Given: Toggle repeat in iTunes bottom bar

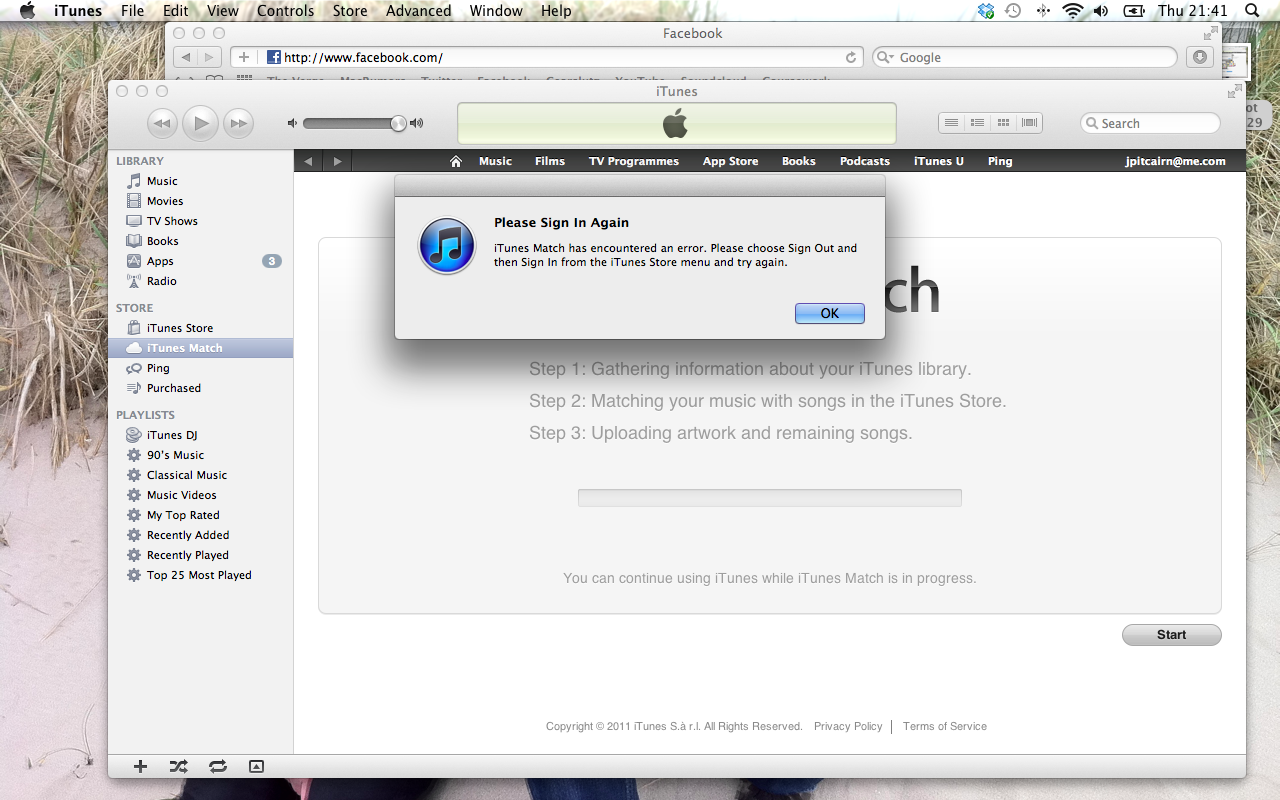Looking at the screenshot, I should click(217, 766).
